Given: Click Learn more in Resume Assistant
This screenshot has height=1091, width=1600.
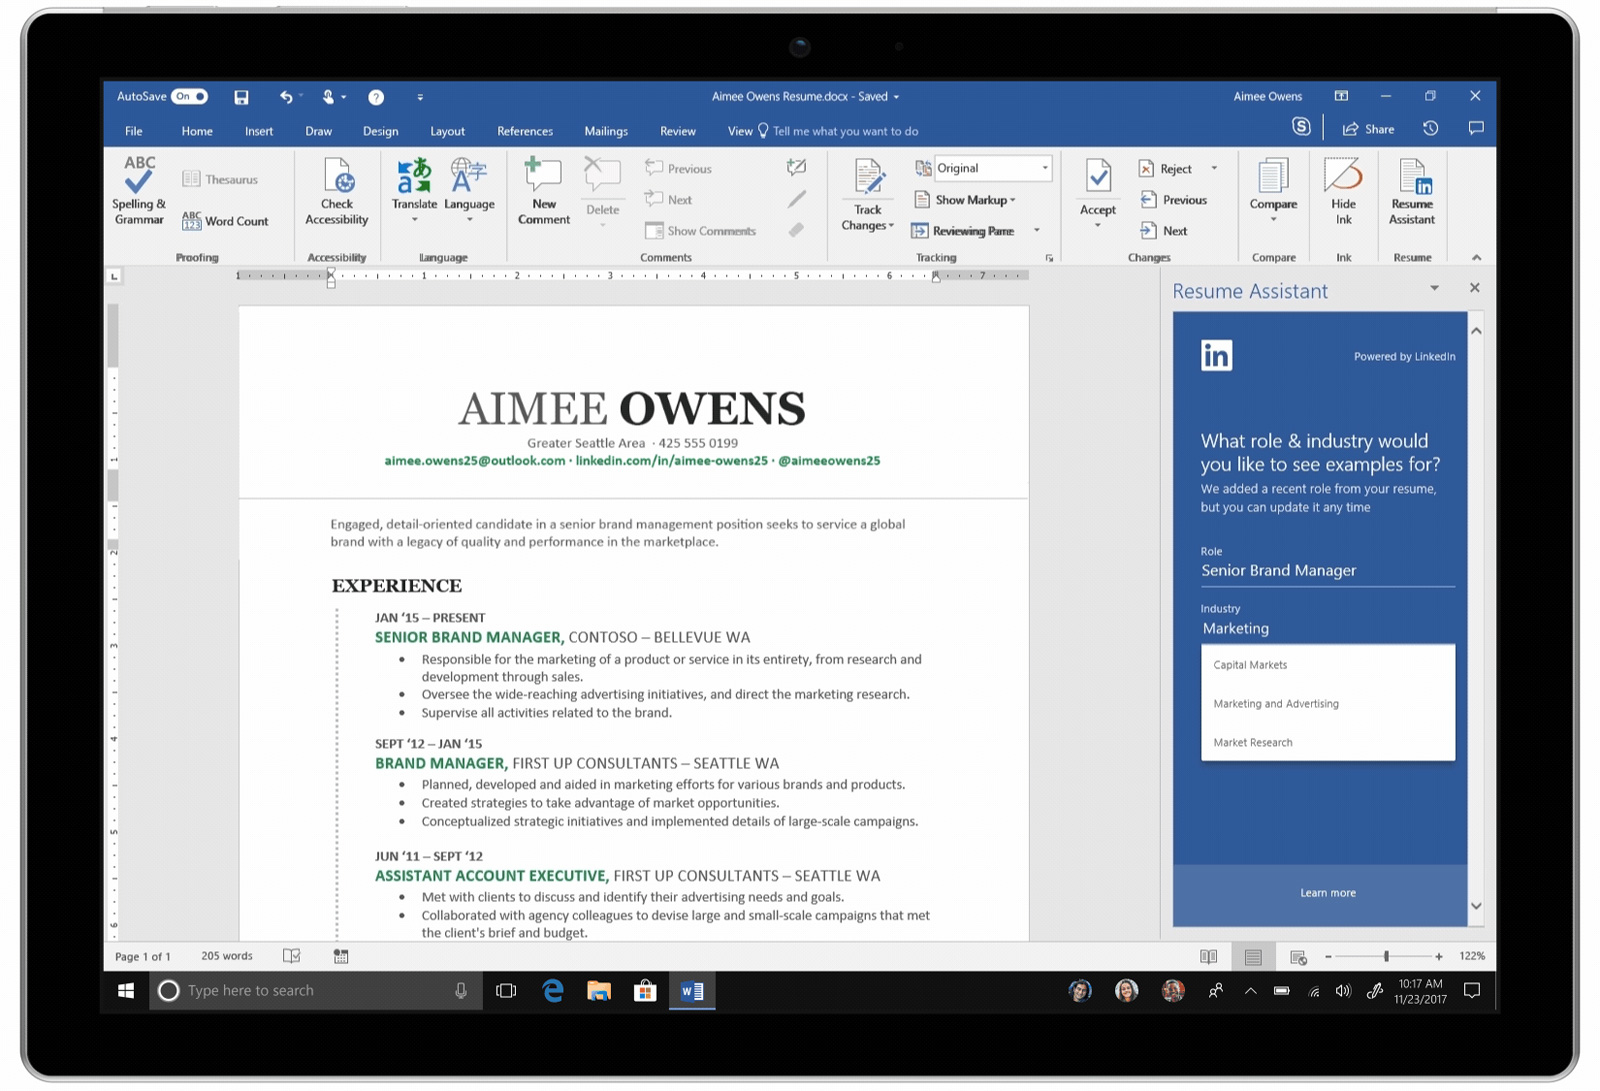Looking at the screenshot, I should (x=1327, y=893).
